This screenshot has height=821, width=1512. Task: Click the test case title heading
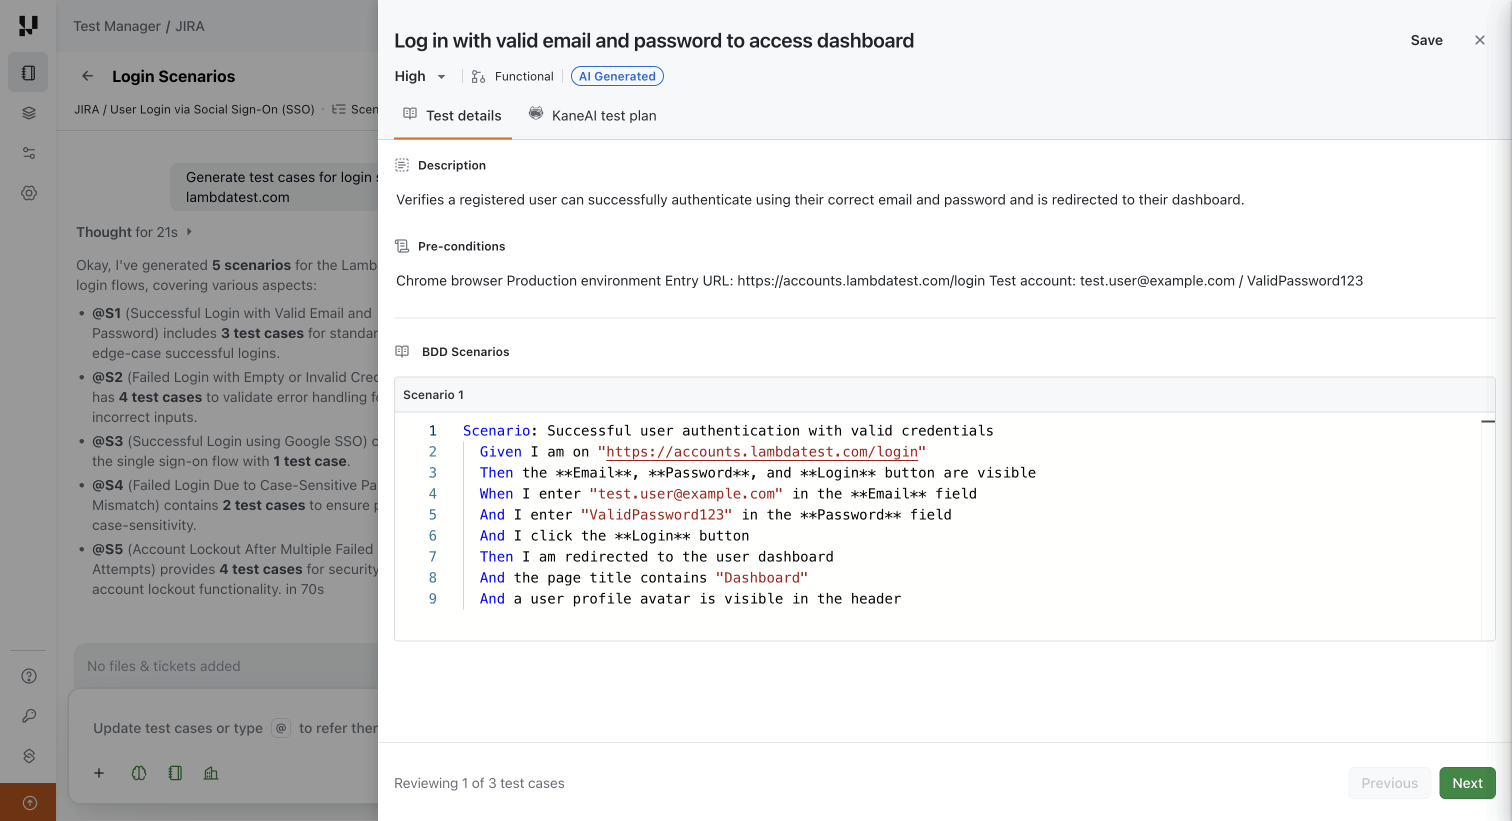tap(654, 40)
